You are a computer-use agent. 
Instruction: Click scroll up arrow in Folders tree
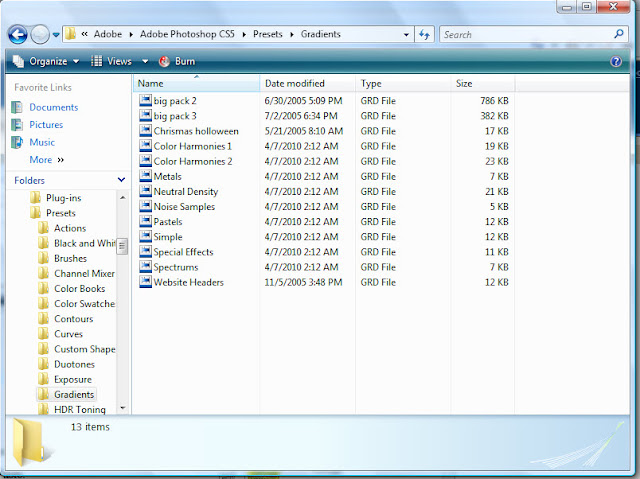(x=122, y=198)
